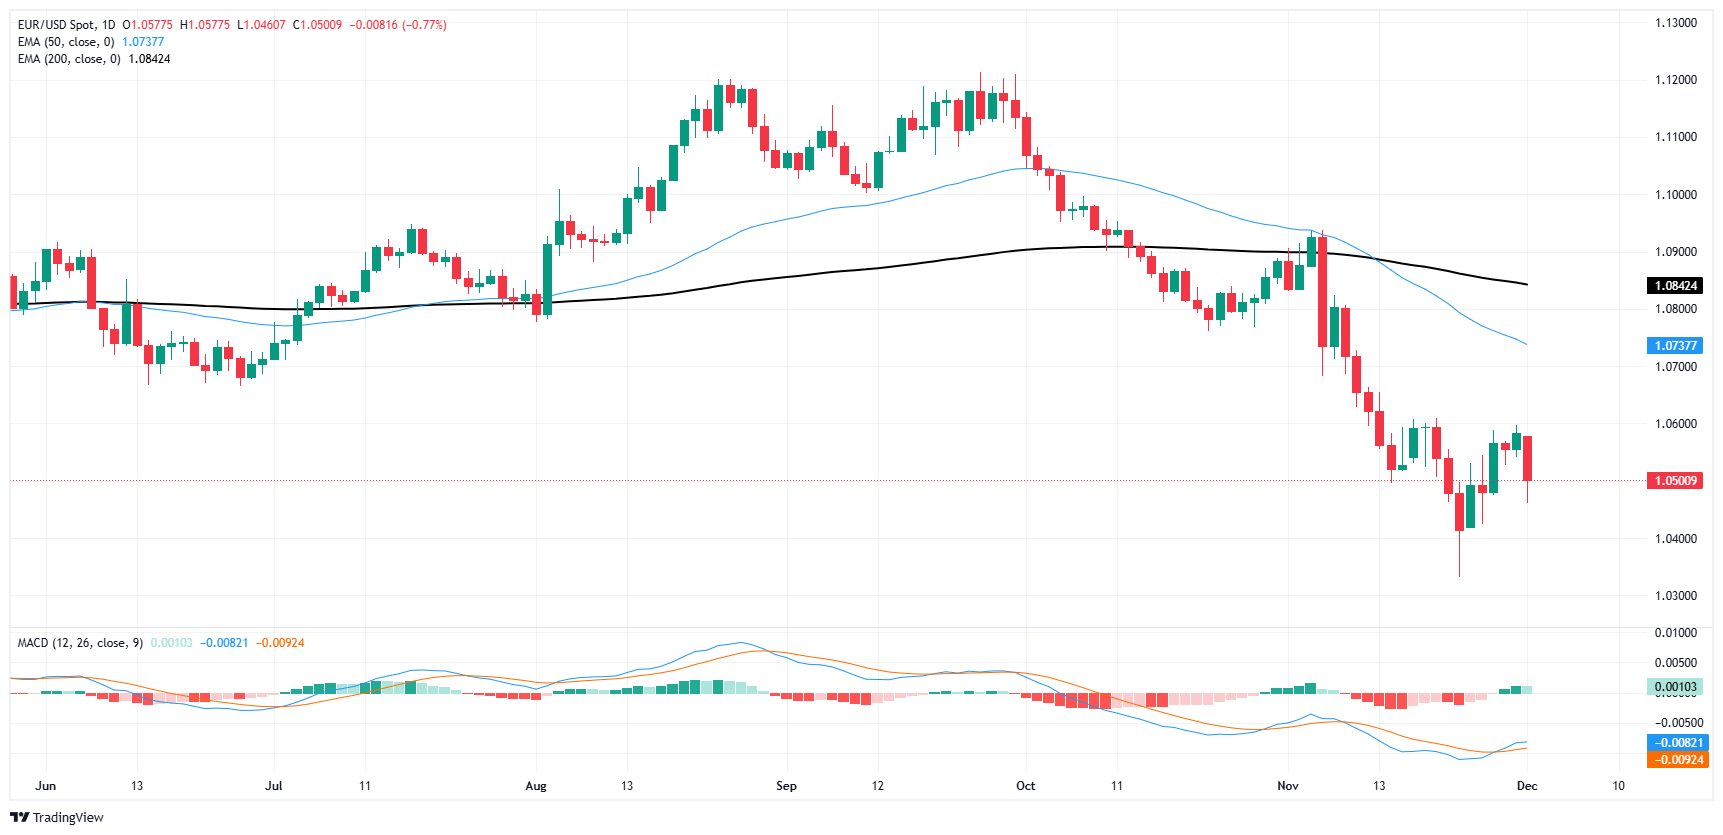Screen dimensions: 1723x835
Task: Click the latest red candlestick at Dec
Action: click(x=1527, y=459)
